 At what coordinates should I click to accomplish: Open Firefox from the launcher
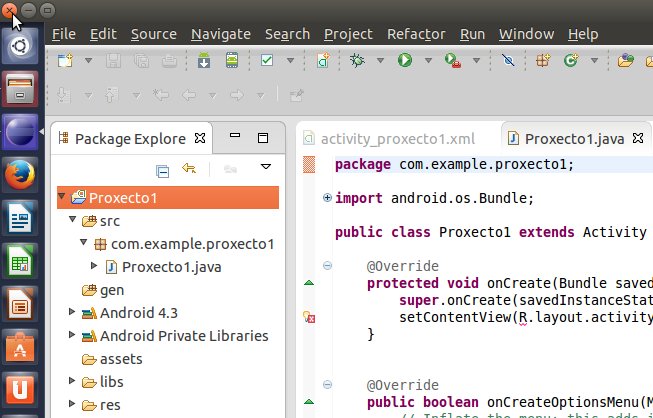click(20, 175)
